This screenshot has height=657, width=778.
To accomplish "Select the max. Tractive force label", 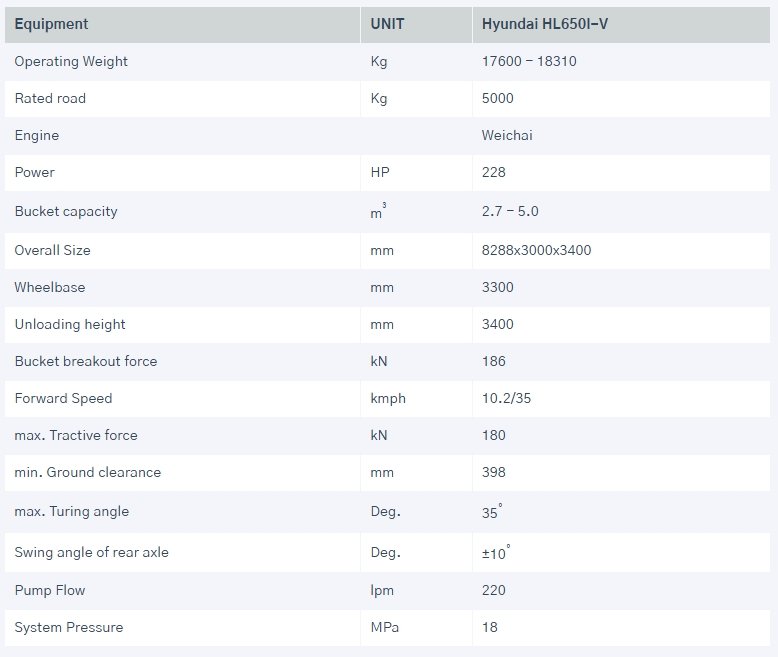I will 76,435.
